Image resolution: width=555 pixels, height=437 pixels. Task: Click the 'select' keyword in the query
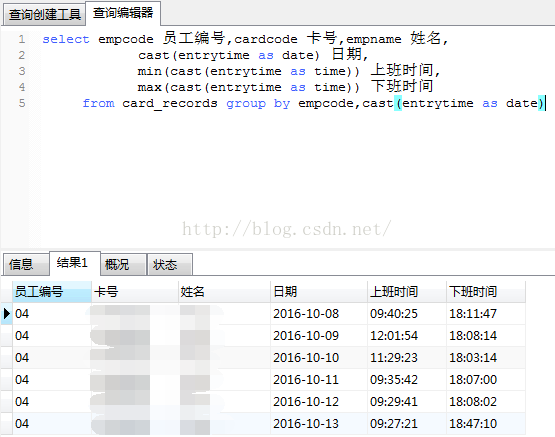(66, 39)
